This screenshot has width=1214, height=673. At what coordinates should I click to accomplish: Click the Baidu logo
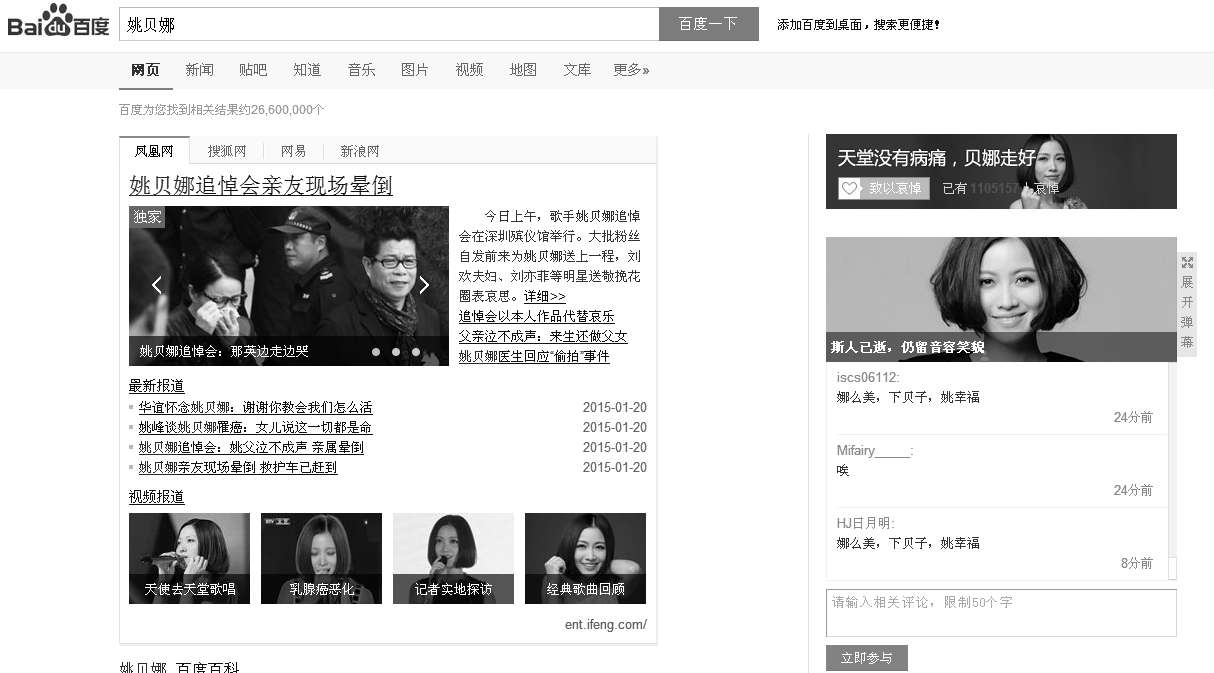coord(58,22)
